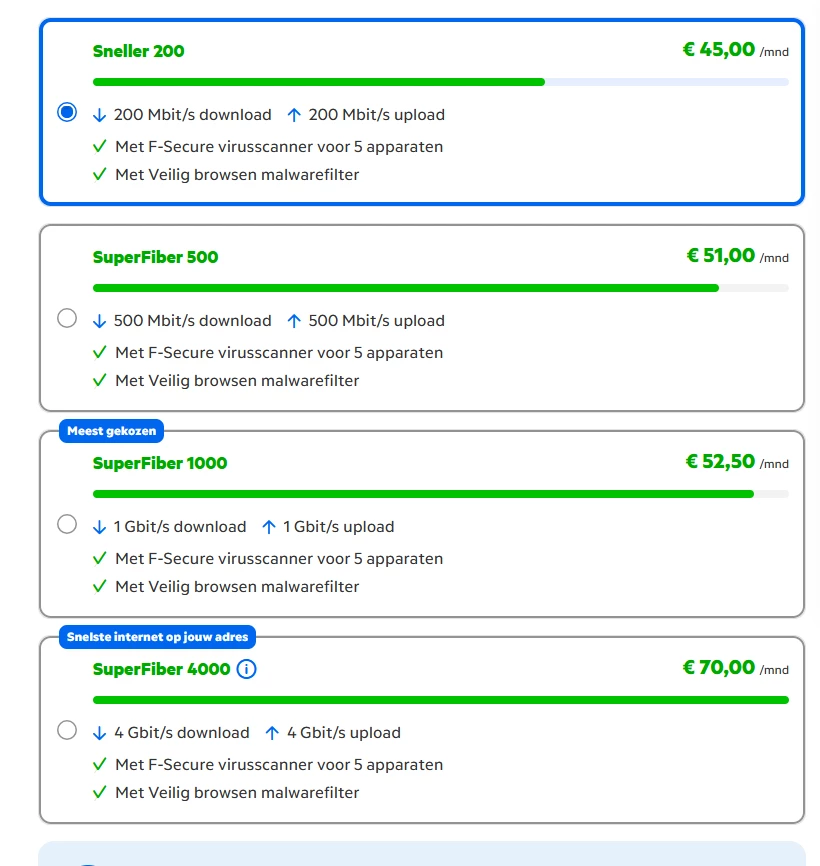
Task: Click the € 70,00 /mnd price label
Action: click(736, 668)
